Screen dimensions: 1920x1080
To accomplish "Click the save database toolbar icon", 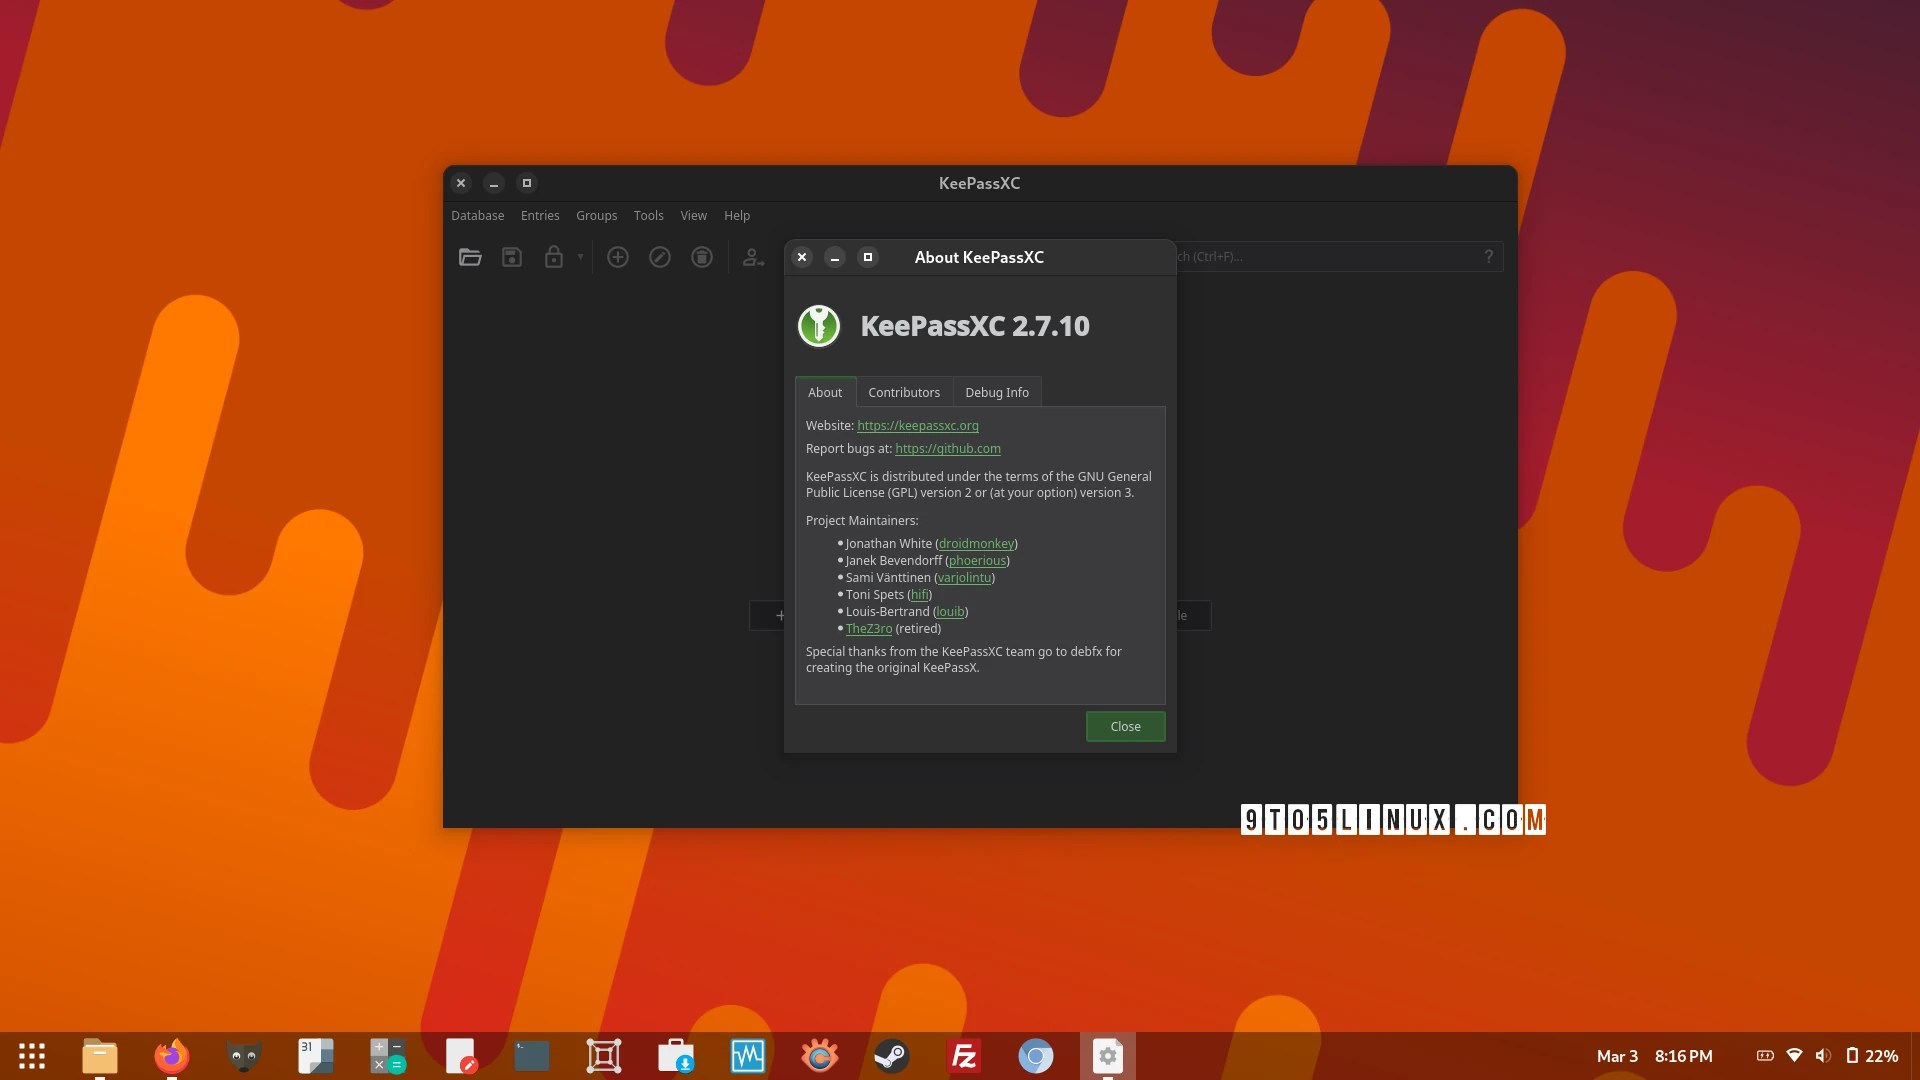I will (512, 257).
